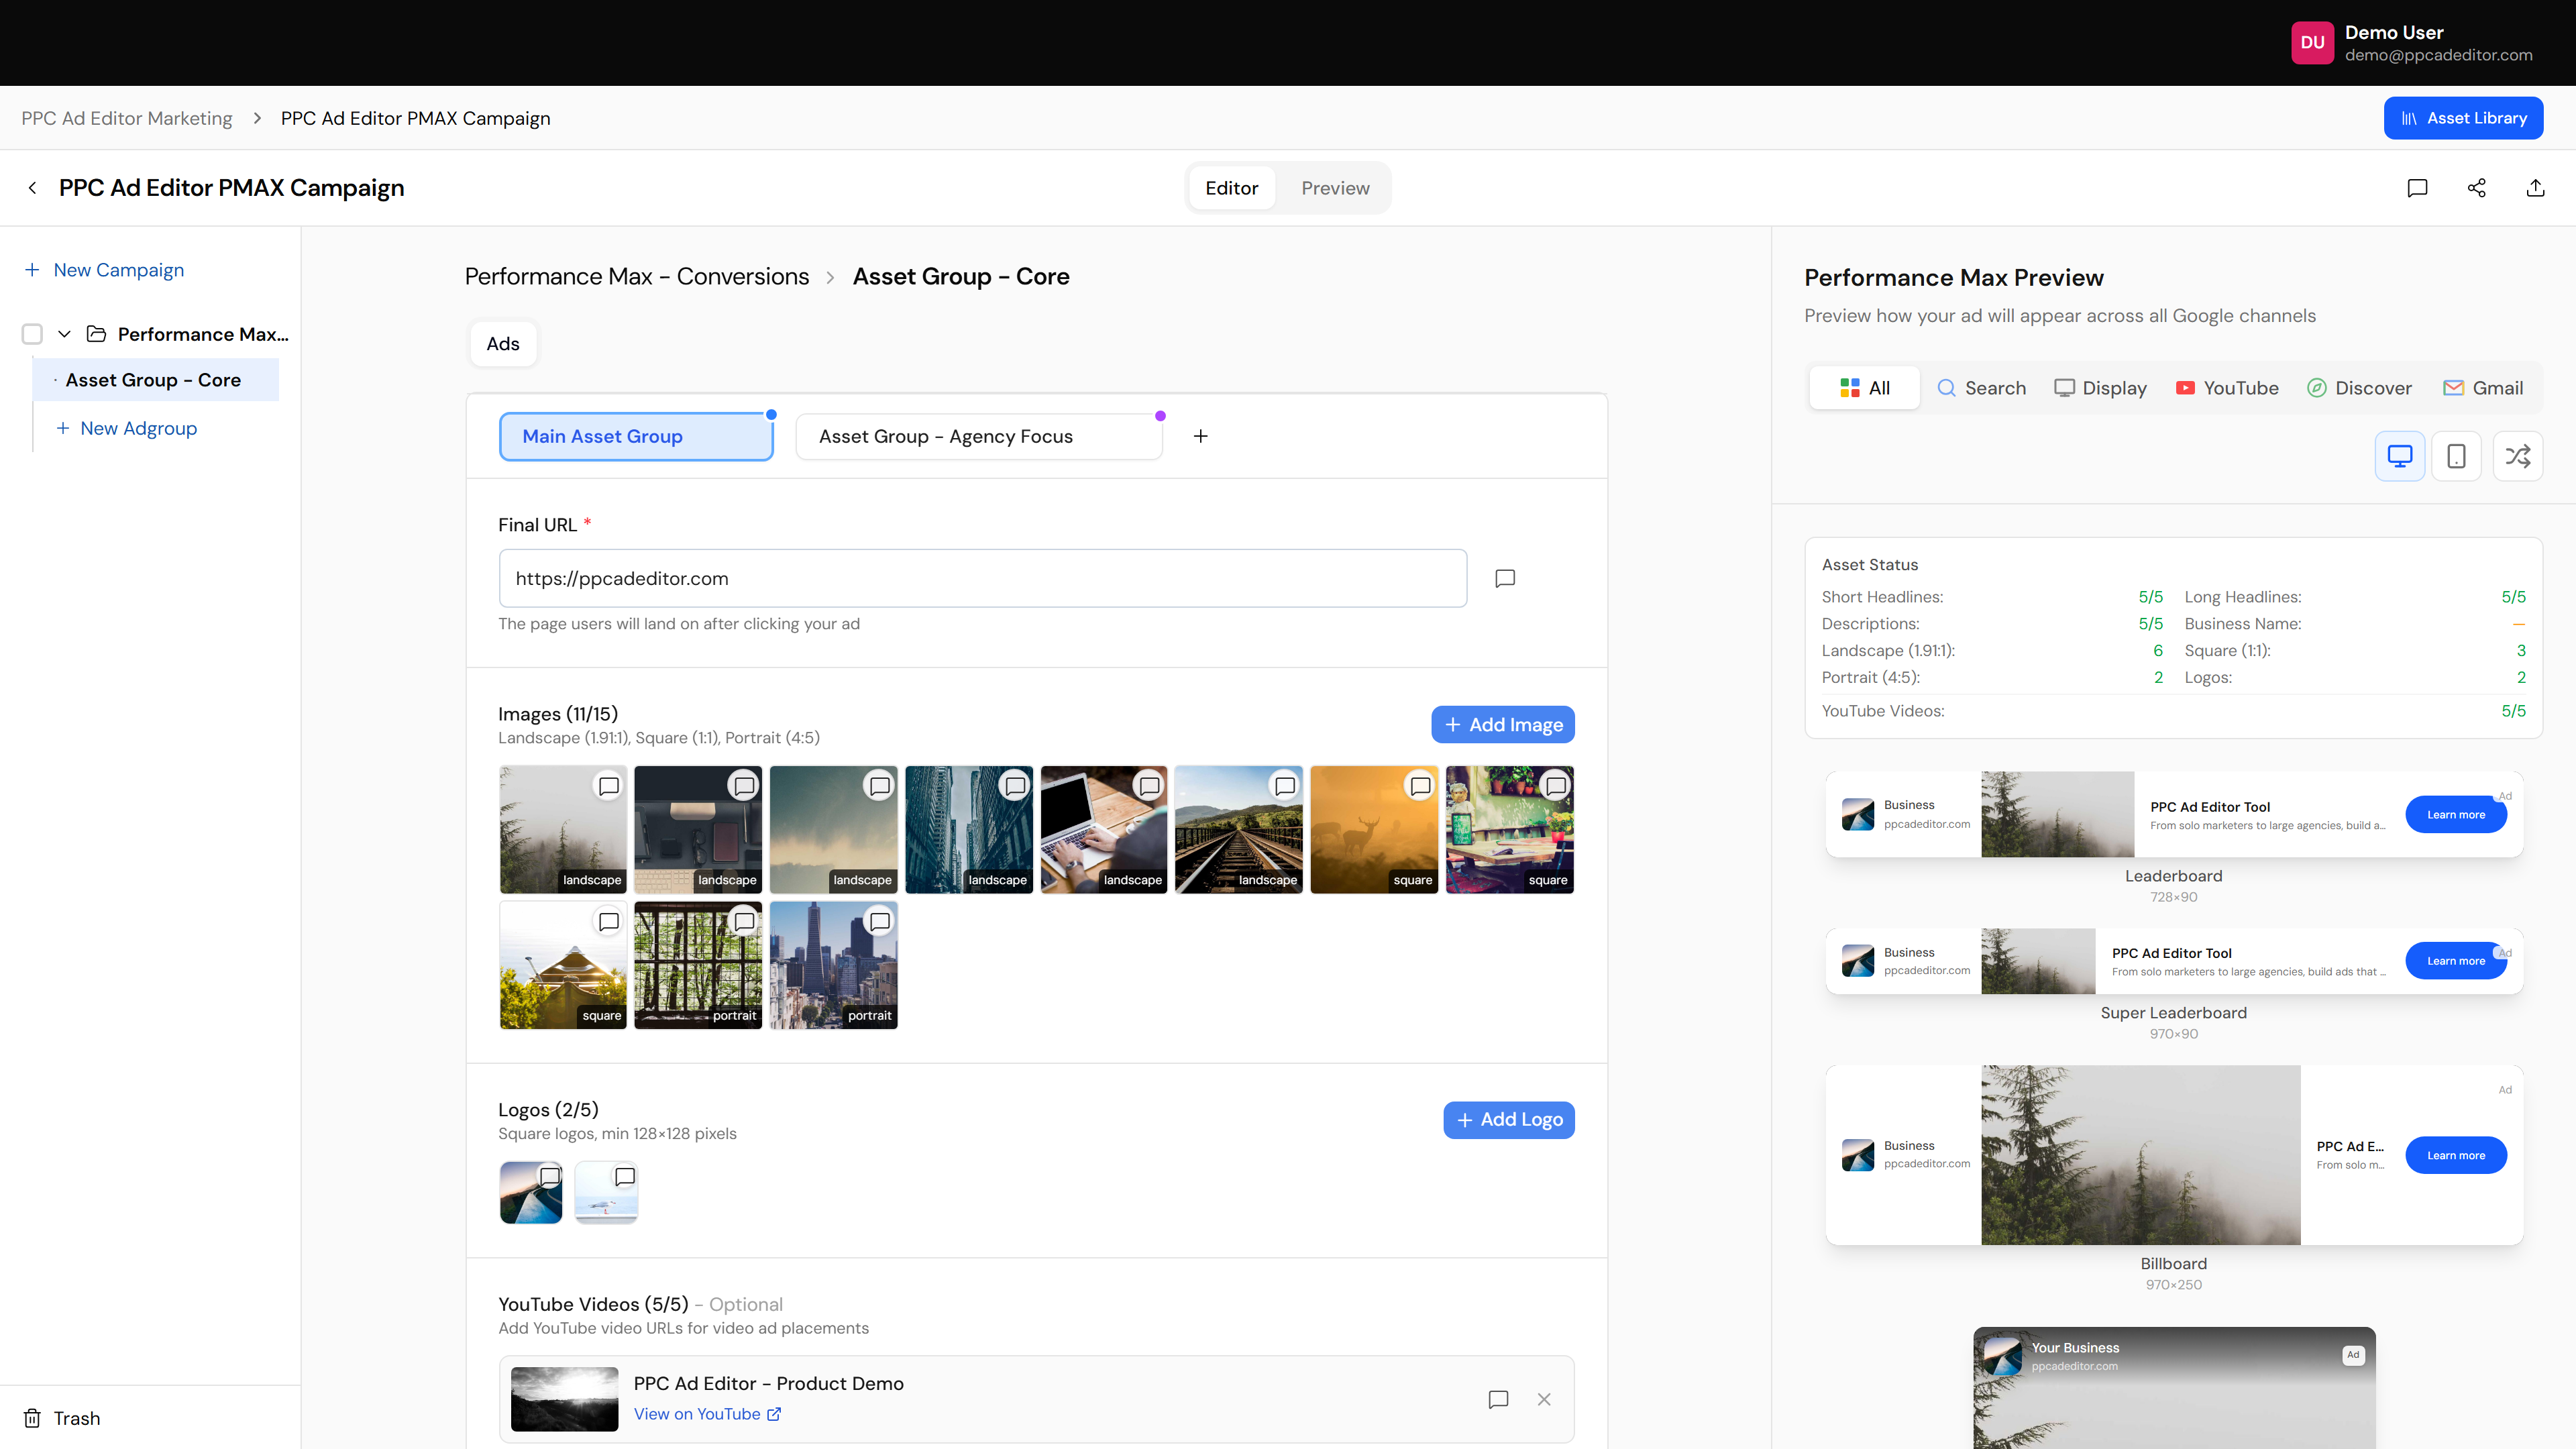
Task: Go back with the left arrow icon
Action: [32, 188]
